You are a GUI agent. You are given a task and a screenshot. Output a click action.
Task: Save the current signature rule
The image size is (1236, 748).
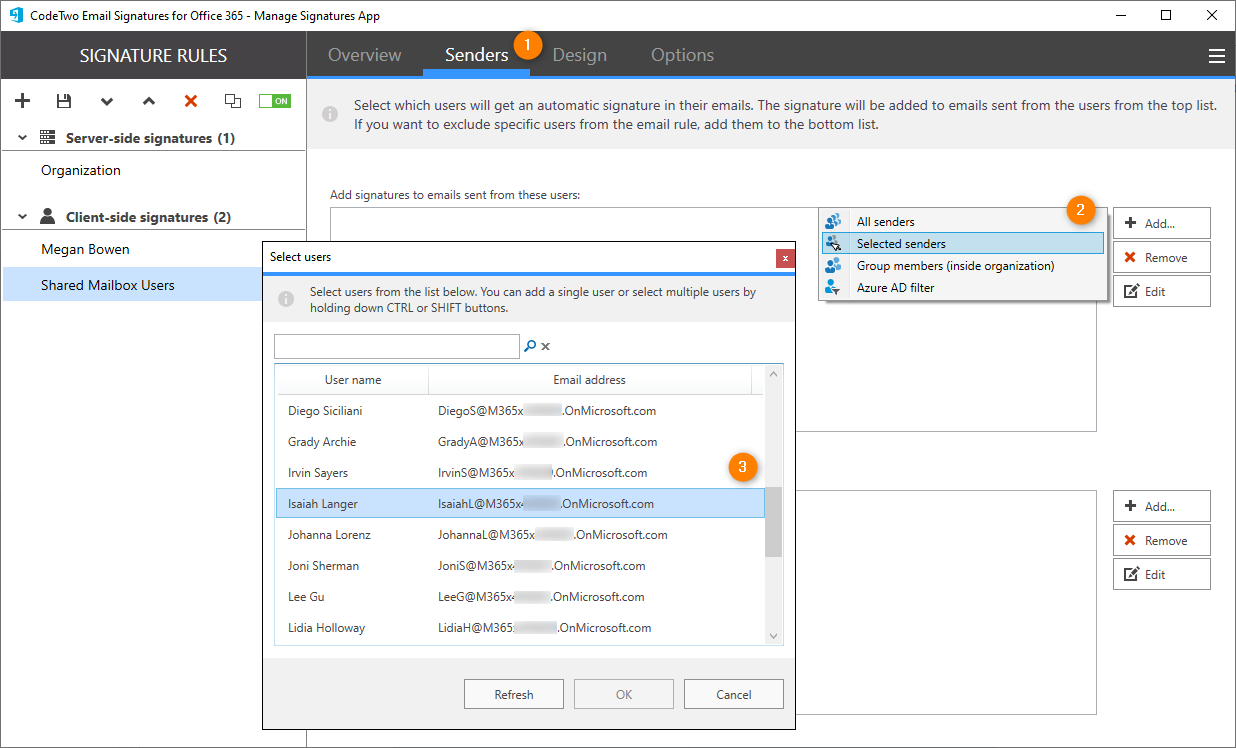point(63,100)
